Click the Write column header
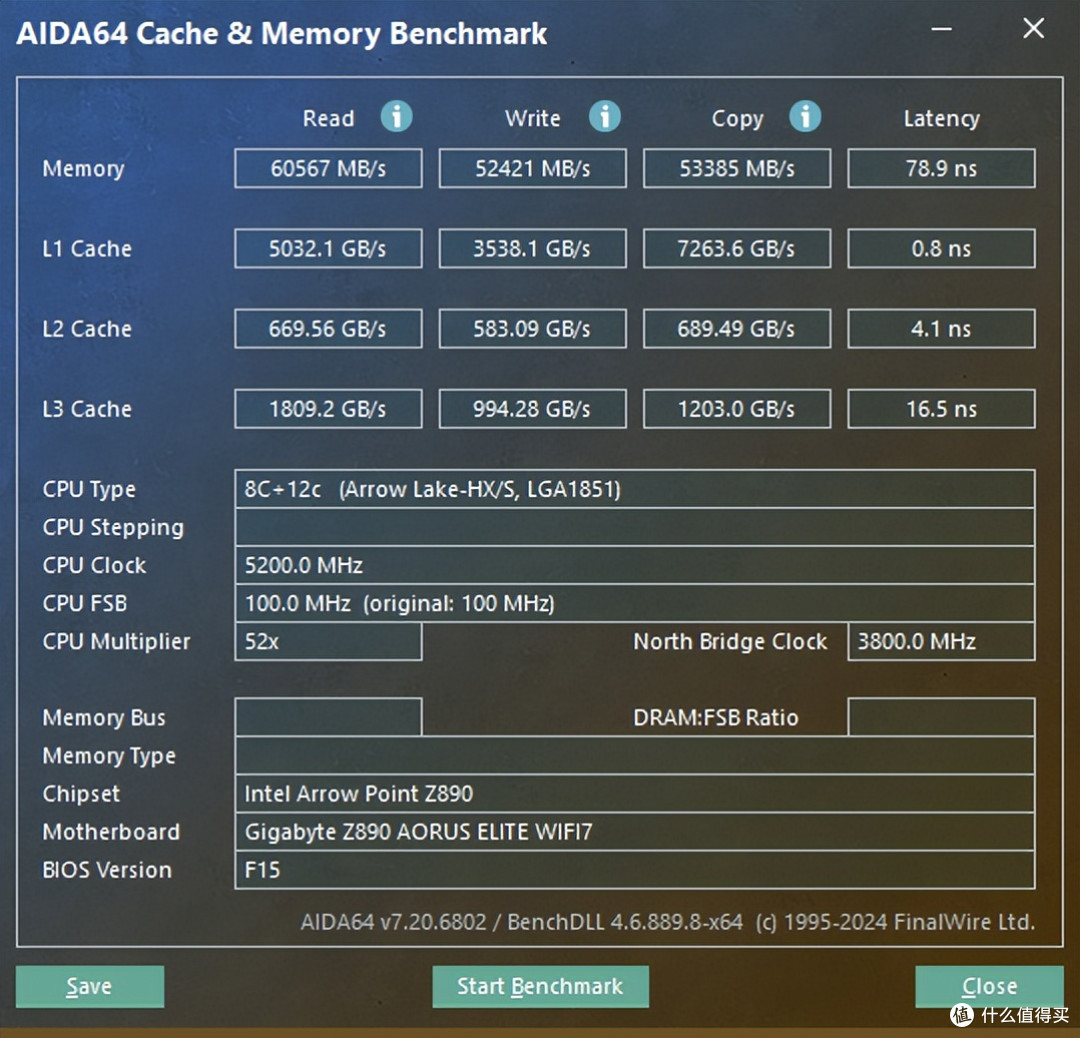The width and height of the screenshot is (1080, 1038). point(532,118)
